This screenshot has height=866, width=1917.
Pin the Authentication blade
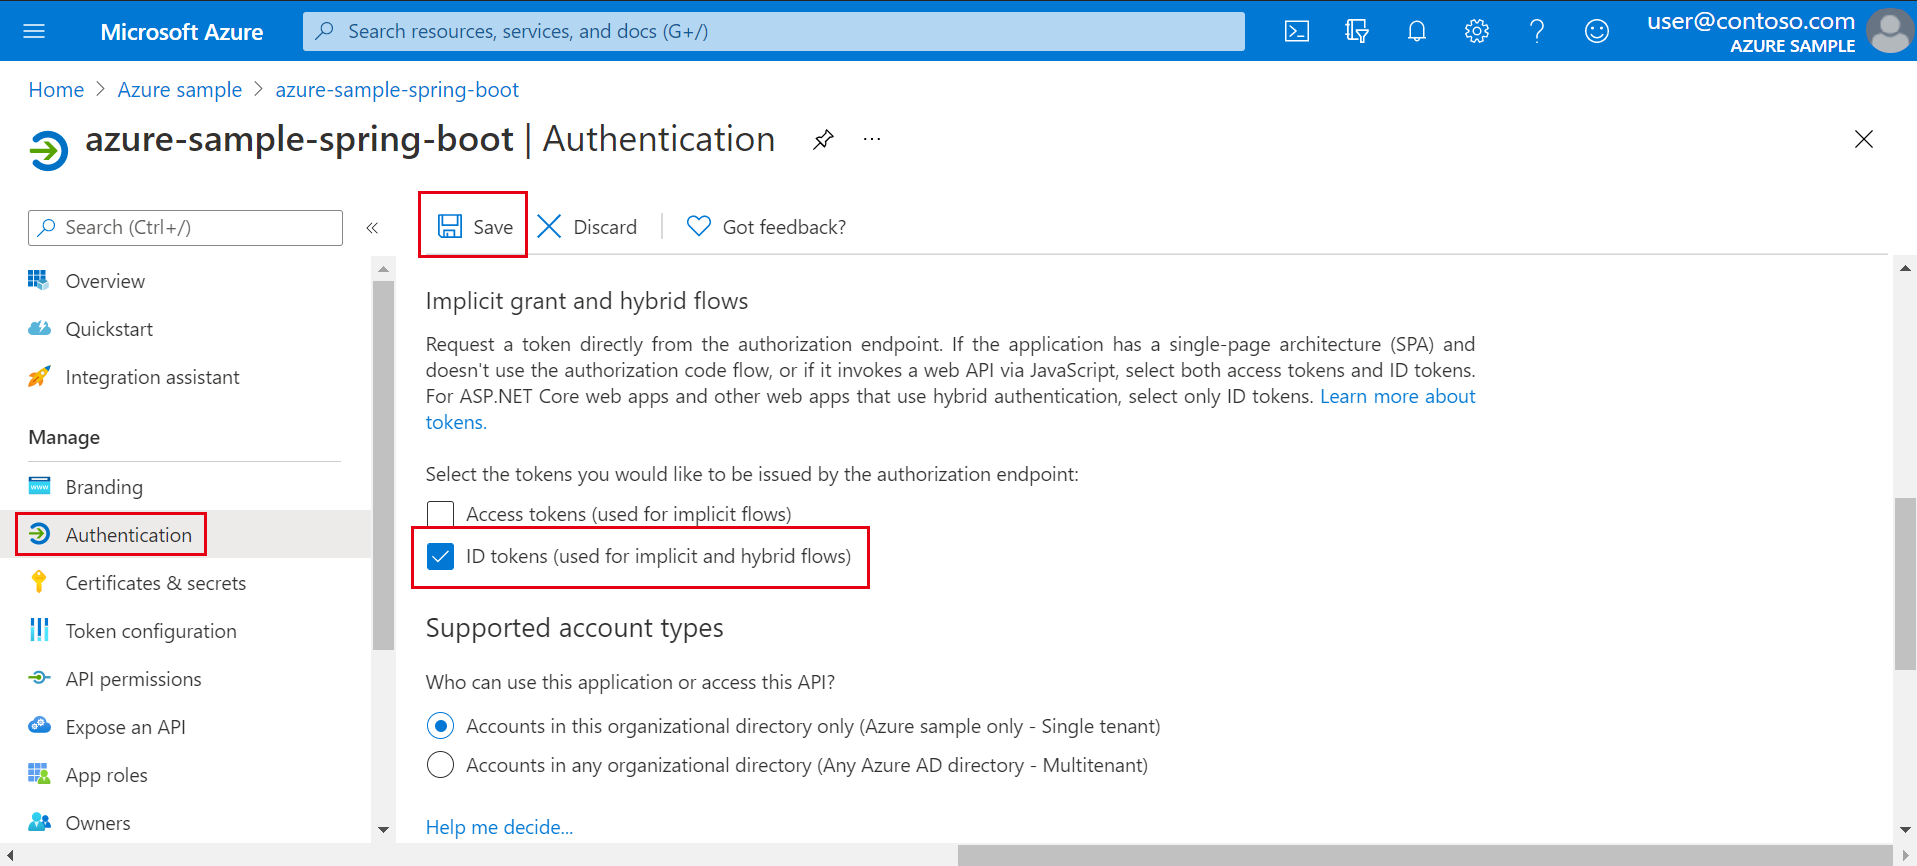pos(823,139)
